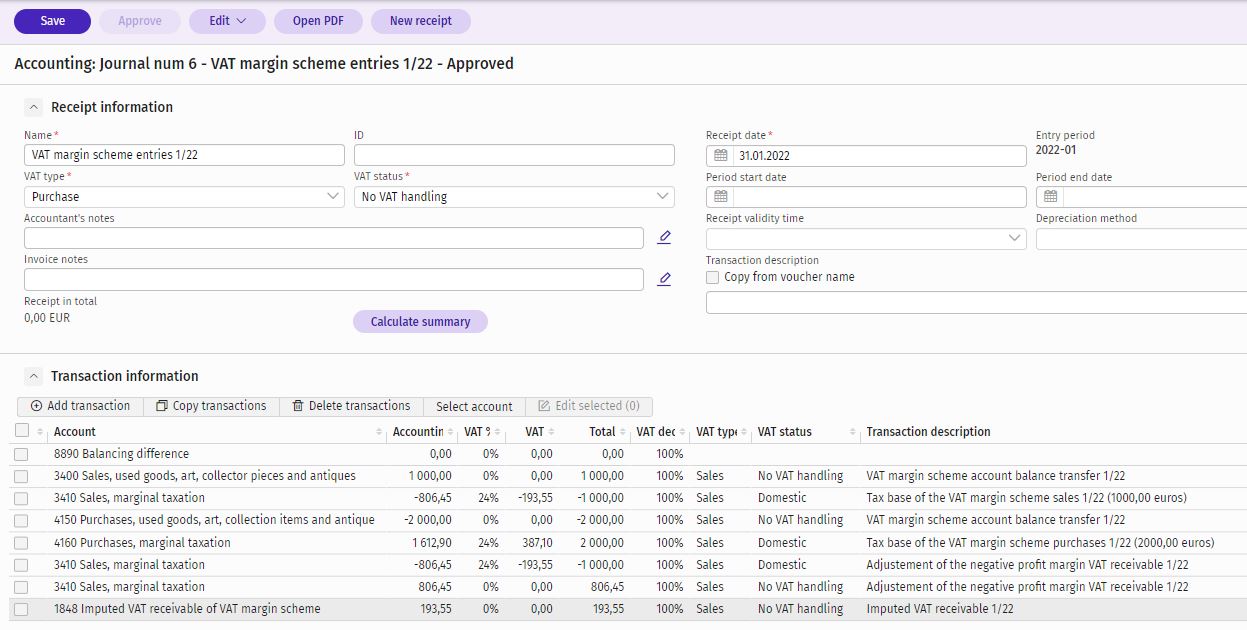1247x630 pixels.
Task: Open the Edit dropdown menu
Action: click(x=227, y=21)
